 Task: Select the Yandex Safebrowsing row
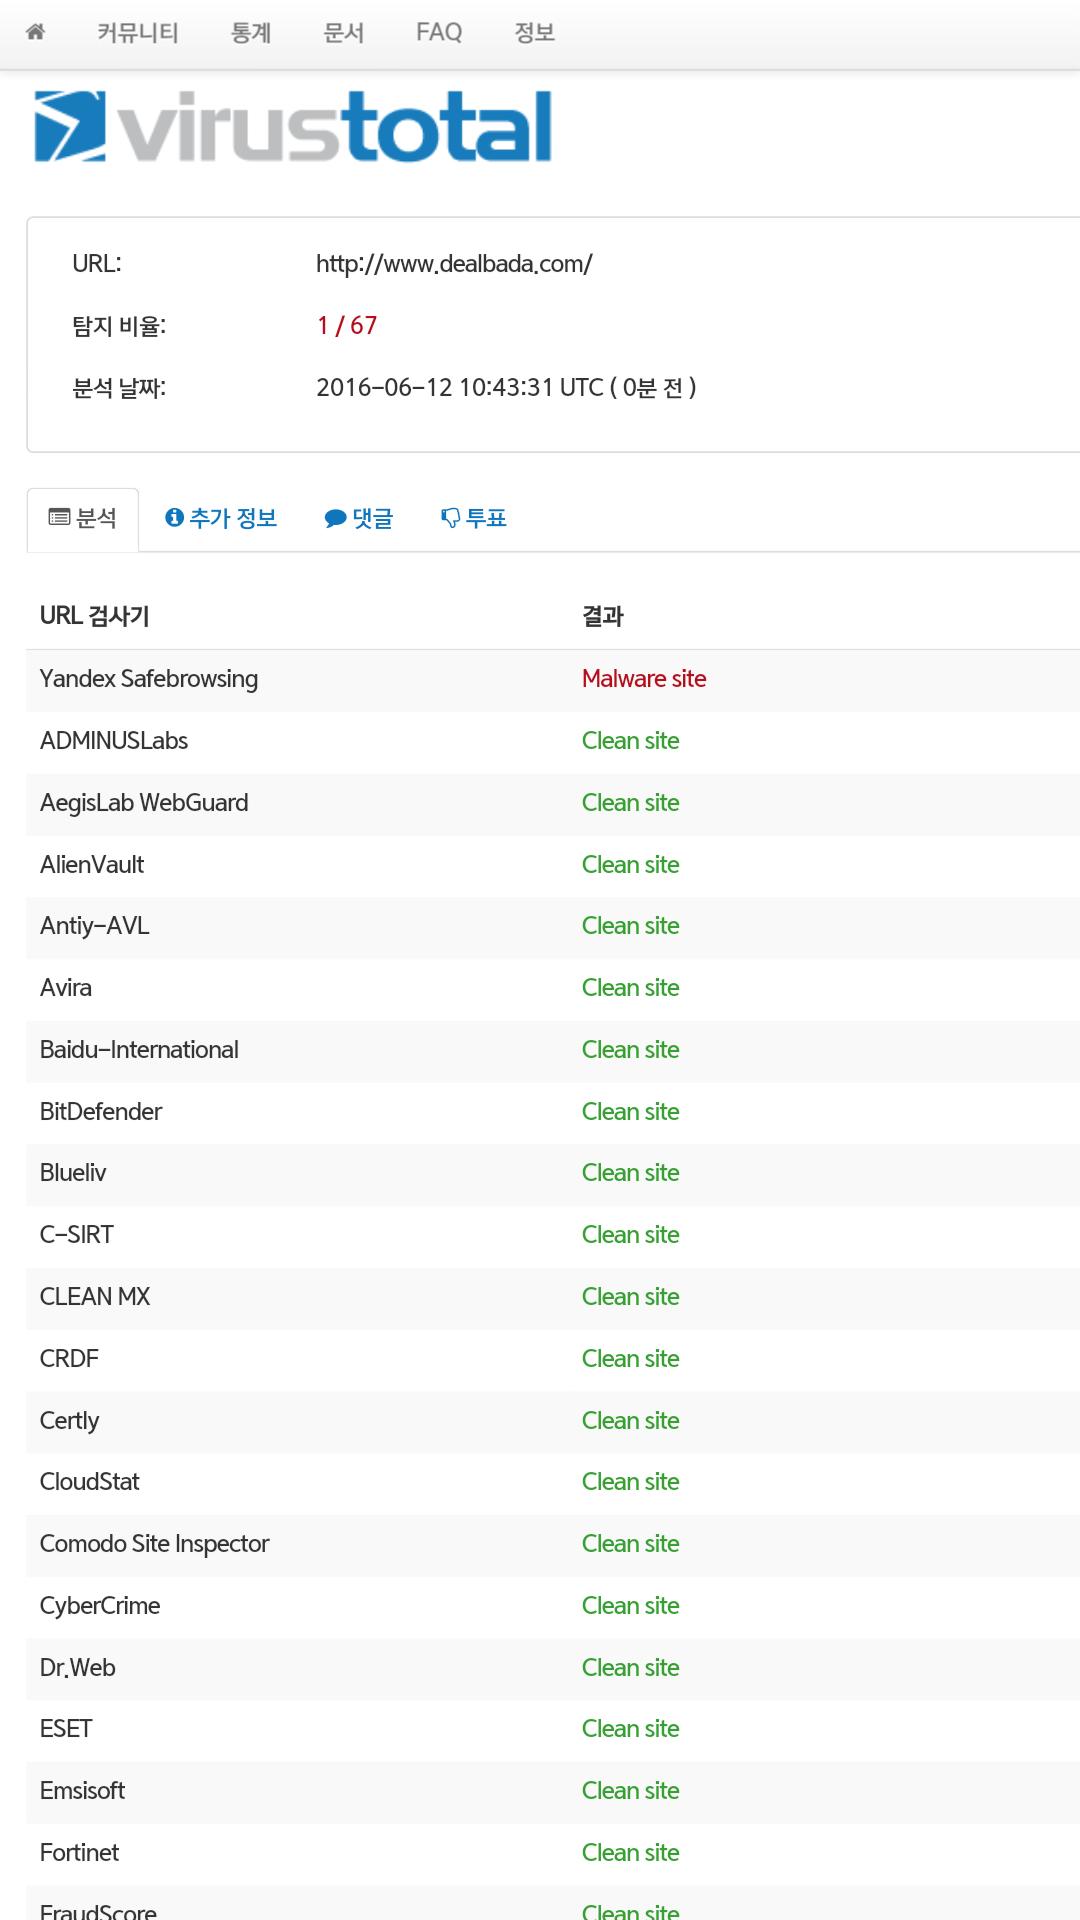[149, 679]
